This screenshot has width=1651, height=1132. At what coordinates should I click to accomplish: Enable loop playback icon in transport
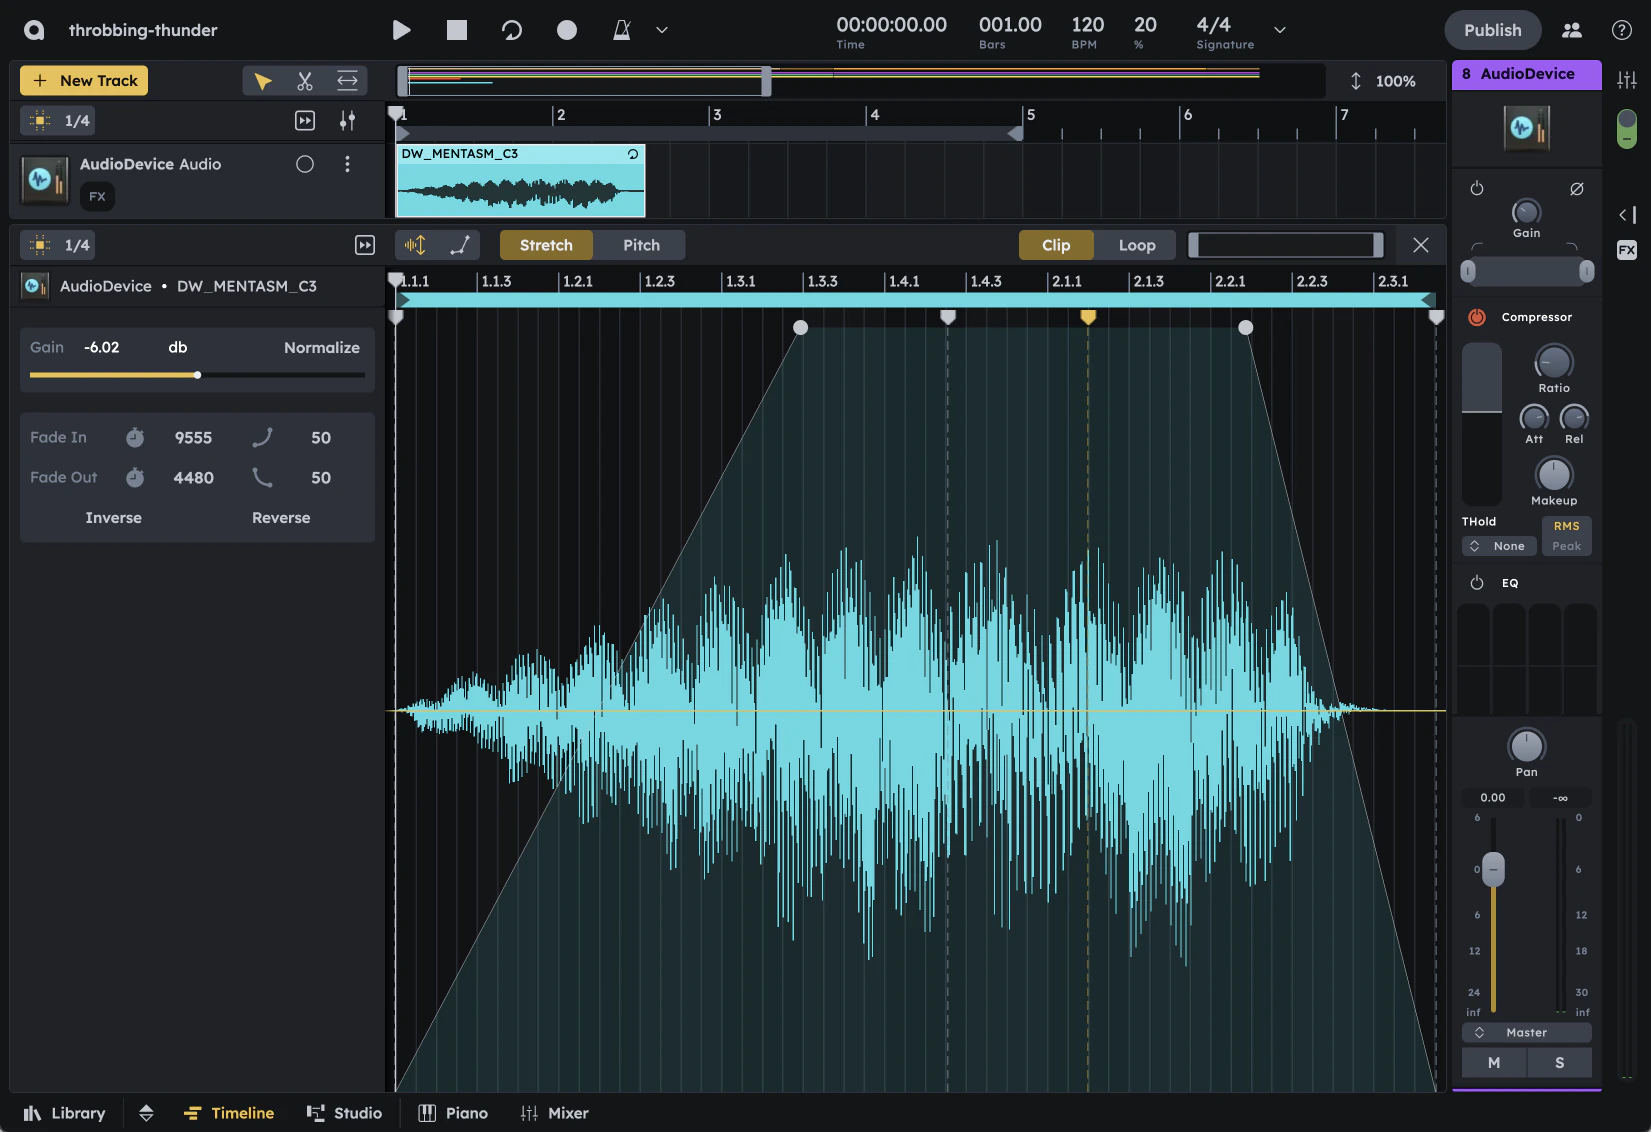[x=512, y=30]
